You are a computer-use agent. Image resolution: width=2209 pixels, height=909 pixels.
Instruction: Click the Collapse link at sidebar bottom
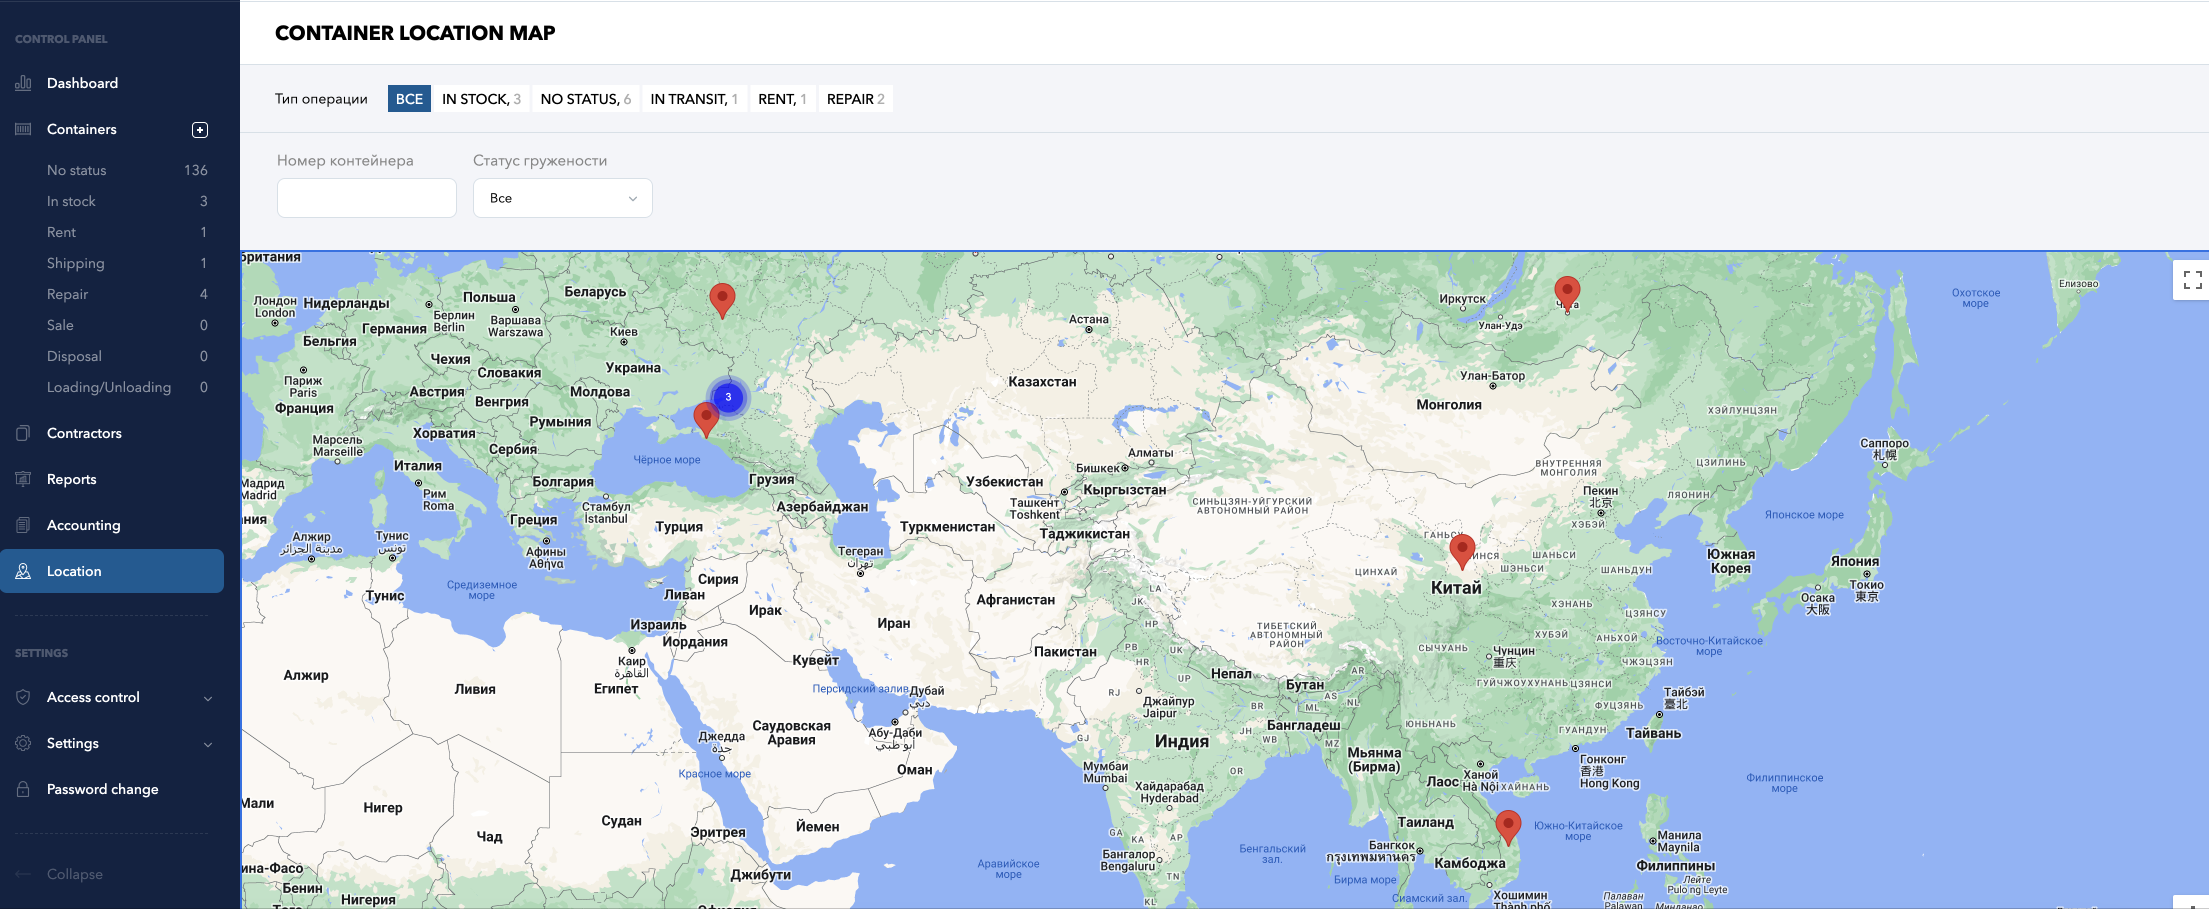coord(74,873)
